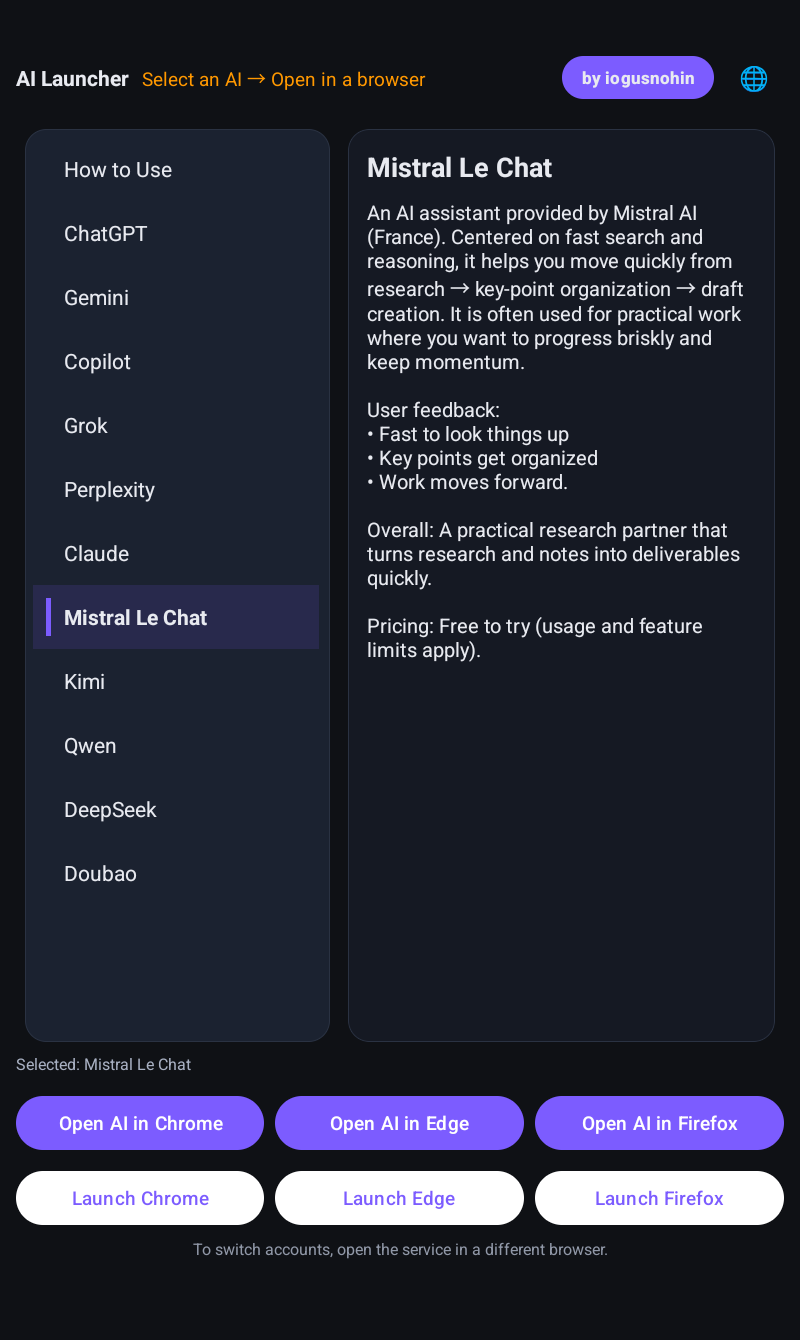Launch Edge browser
Screen dimensions: 800x1340
click(399, 1198)
